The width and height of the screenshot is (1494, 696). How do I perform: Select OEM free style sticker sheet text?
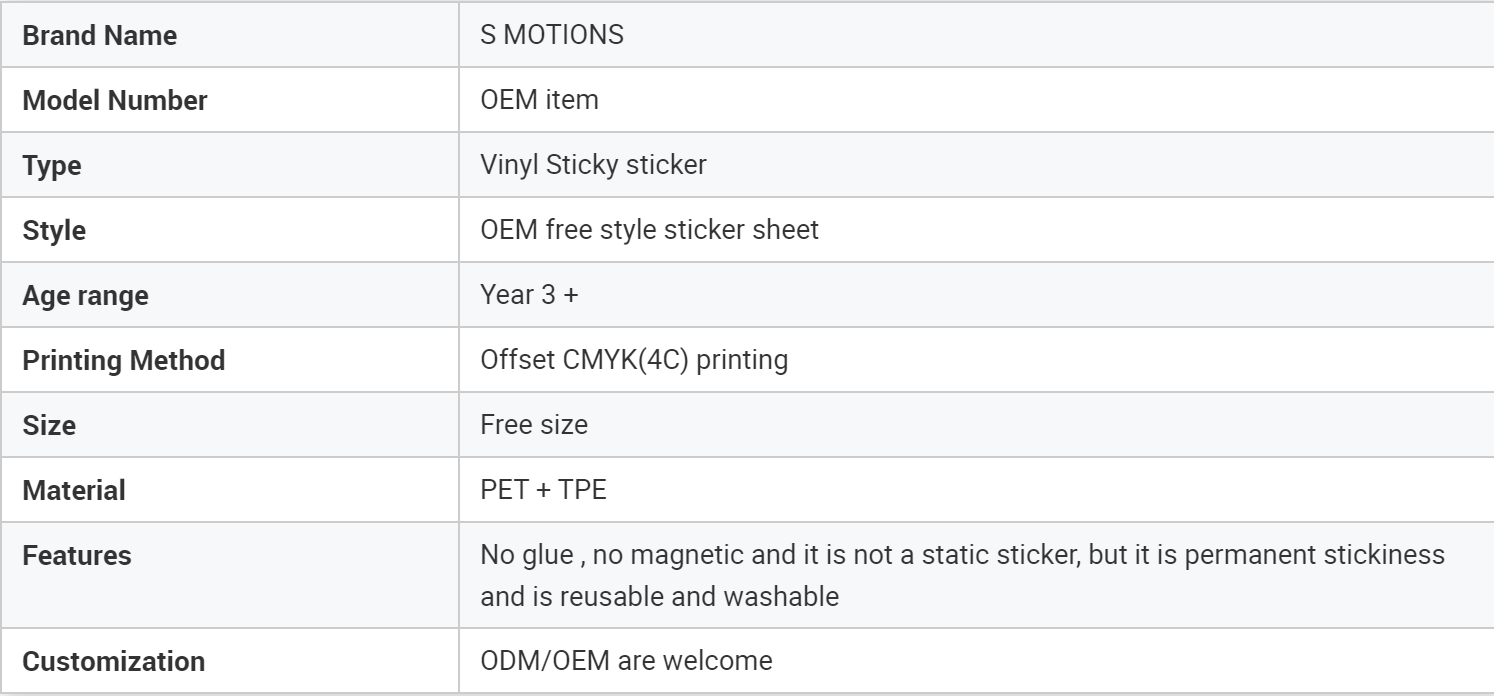tap(649, 230)
